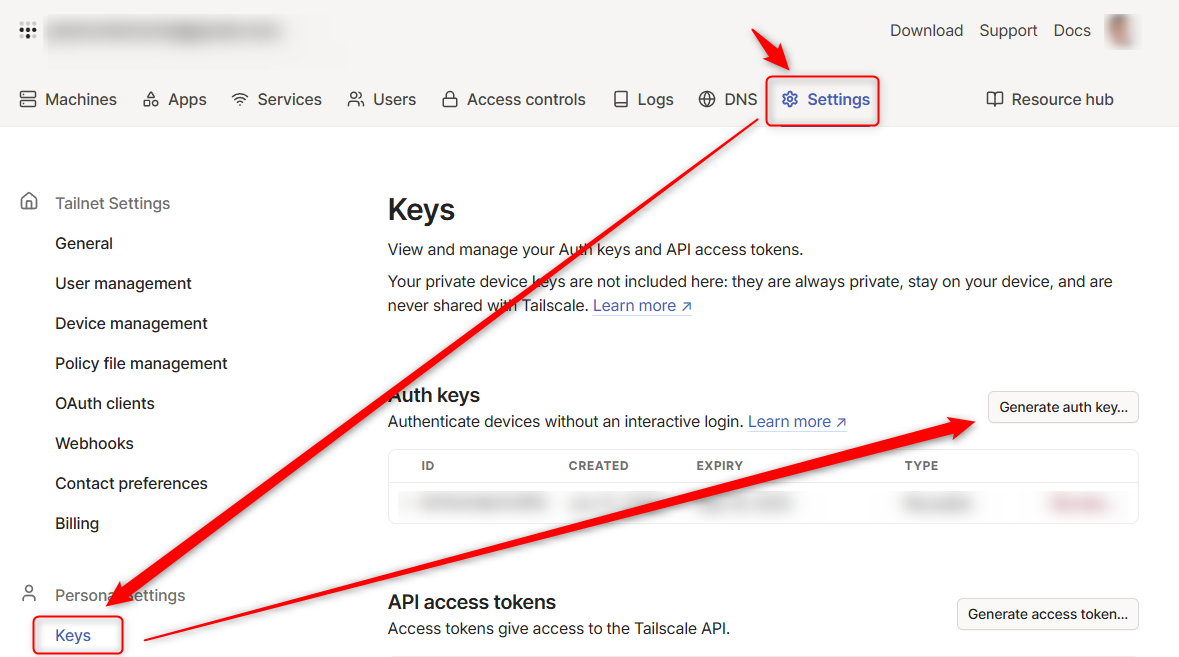Select the Settings tab
The width and height of the screenshot is (1179, 657).
pyautogui.click(x=825, y=99)
